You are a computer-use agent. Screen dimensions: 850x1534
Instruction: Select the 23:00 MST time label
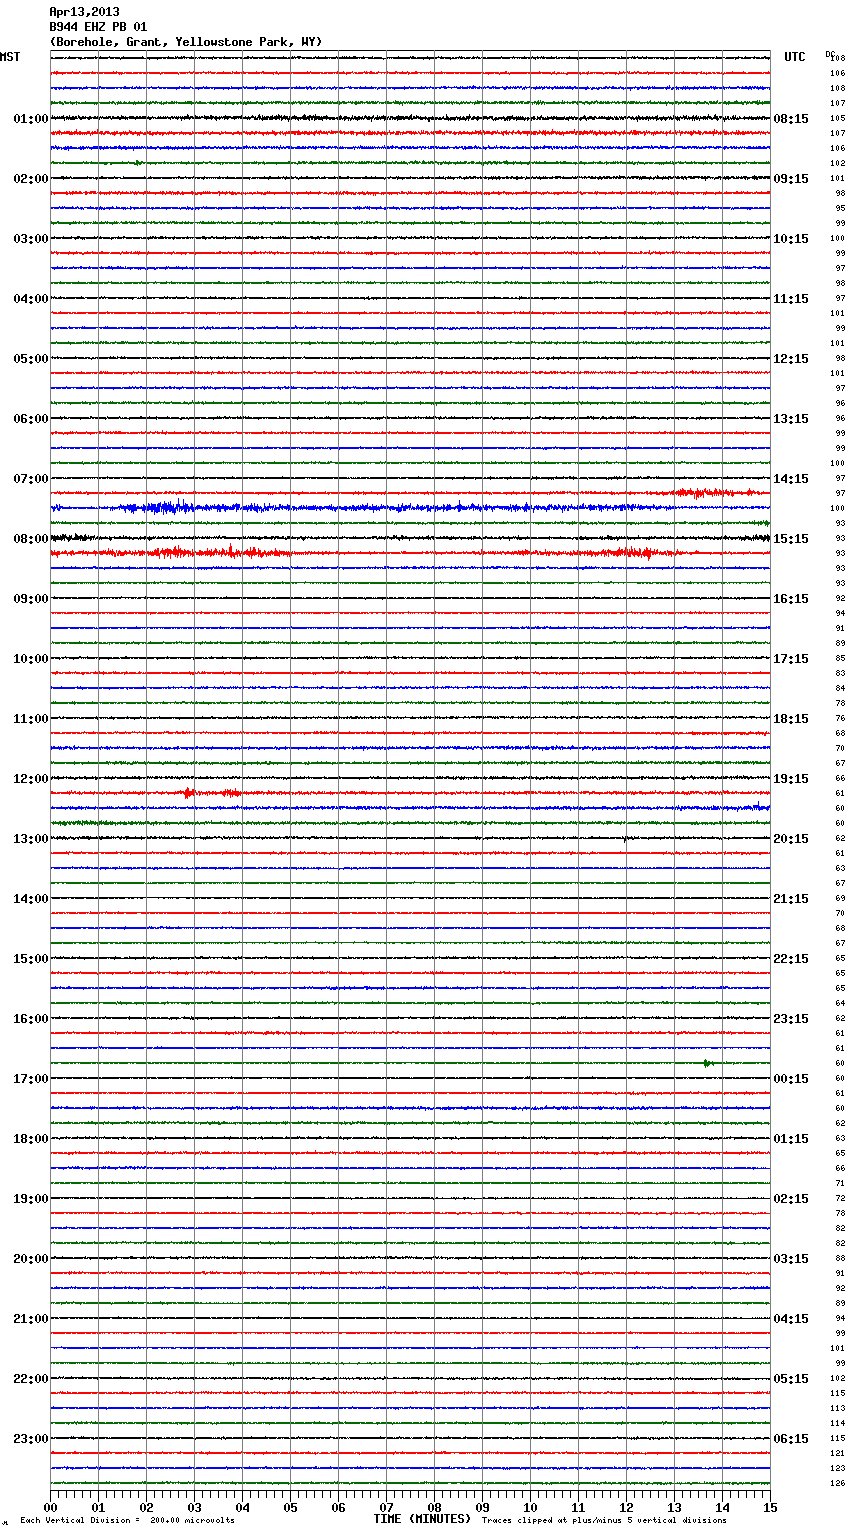click(31, 1439)
